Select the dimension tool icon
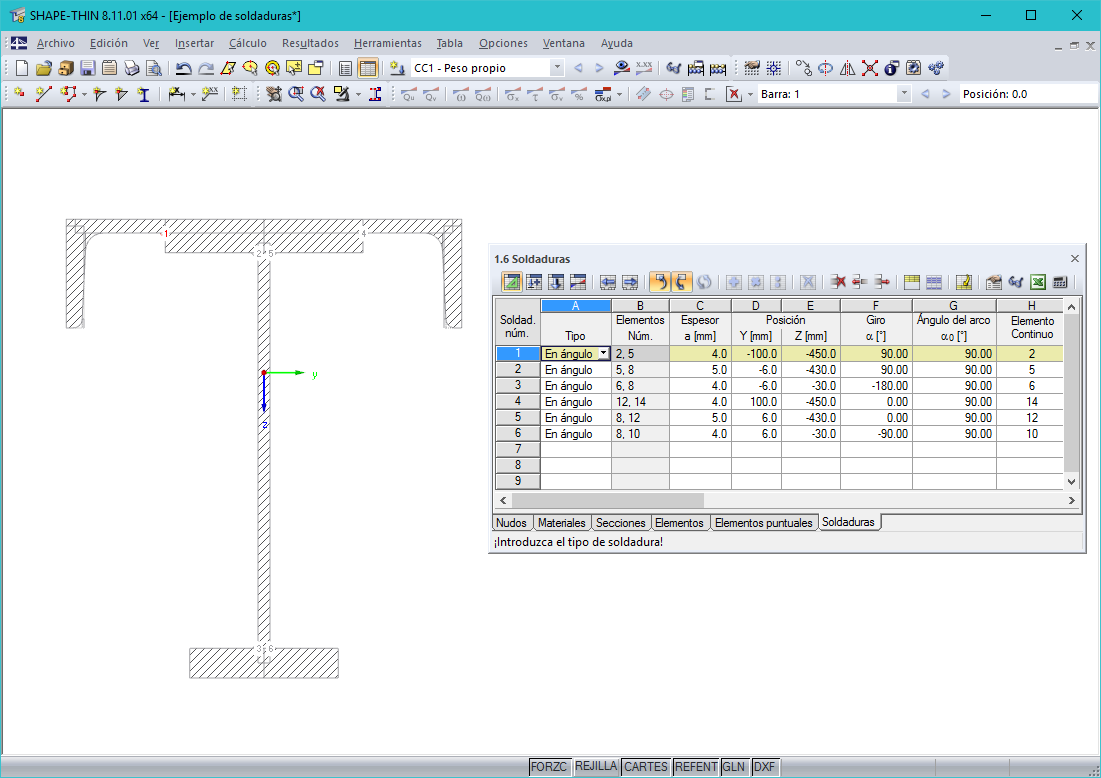Viewport: 1101px width, 778px height. click(x=176, y=94)
